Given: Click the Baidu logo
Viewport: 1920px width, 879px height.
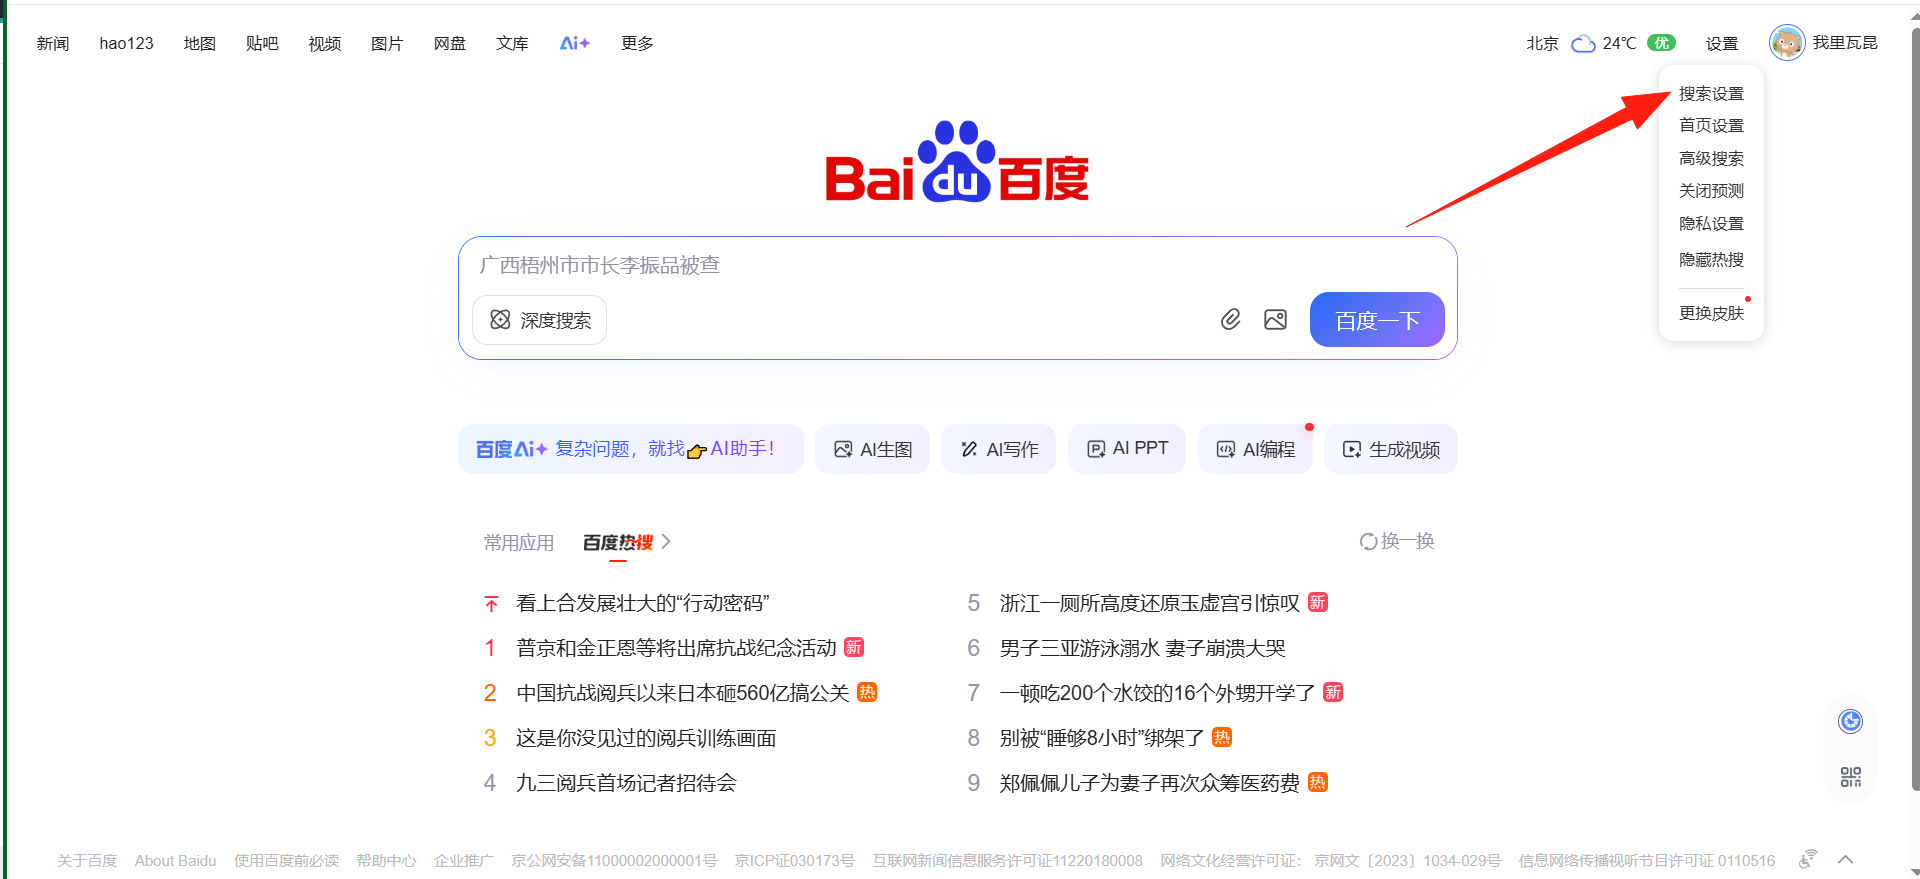Looking at the screenshot, I should [956, 163].
